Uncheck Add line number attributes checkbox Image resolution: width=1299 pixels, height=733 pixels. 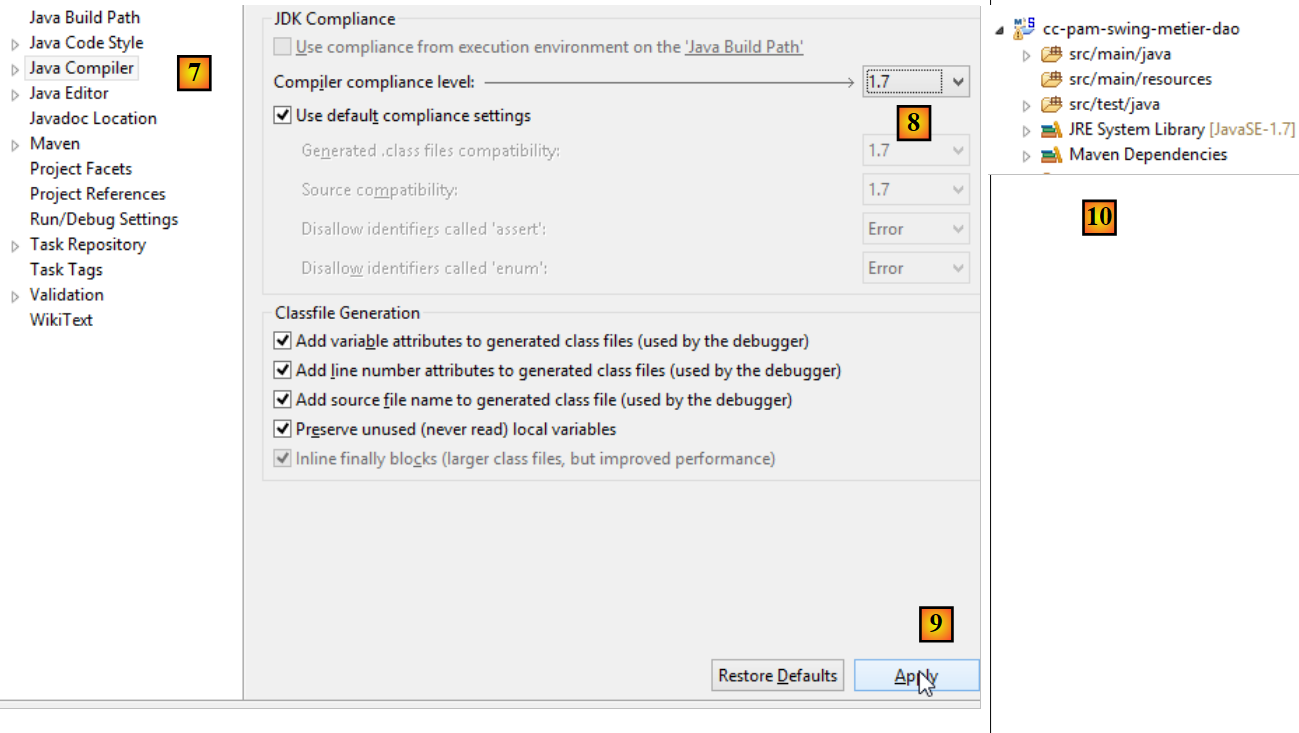283,371
